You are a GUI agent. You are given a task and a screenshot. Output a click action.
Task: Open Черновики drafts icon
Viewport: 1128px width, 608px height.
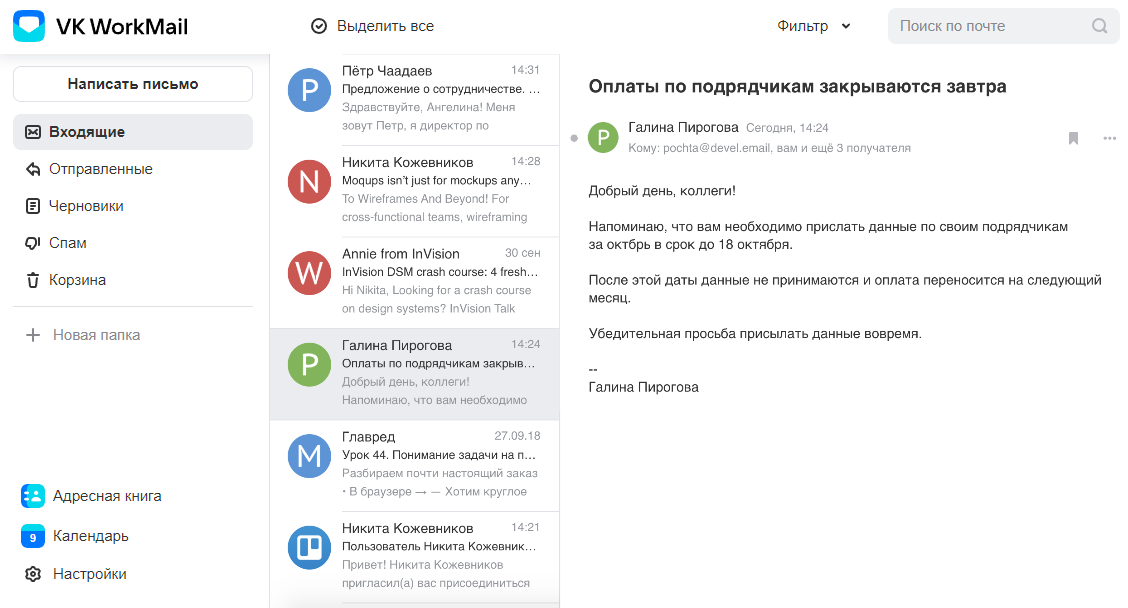[x=34, y=206]
